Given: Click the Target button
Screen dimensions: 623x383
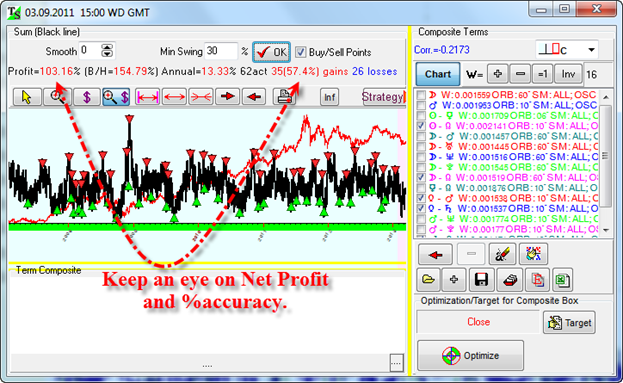Looking at the screenshot, I should click(x=569, y=323).
